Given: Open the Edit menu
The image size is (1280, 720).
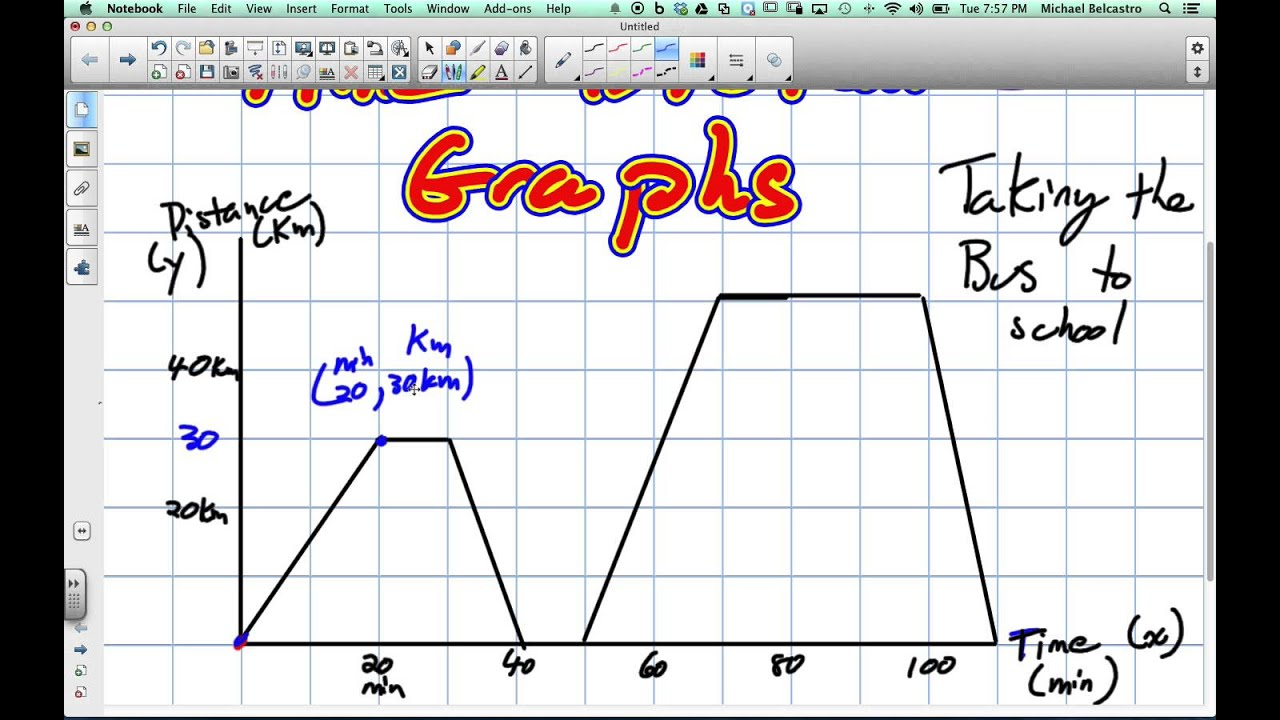Looking at the screenshot, I should pyautogui.click(x=221, y=9).
